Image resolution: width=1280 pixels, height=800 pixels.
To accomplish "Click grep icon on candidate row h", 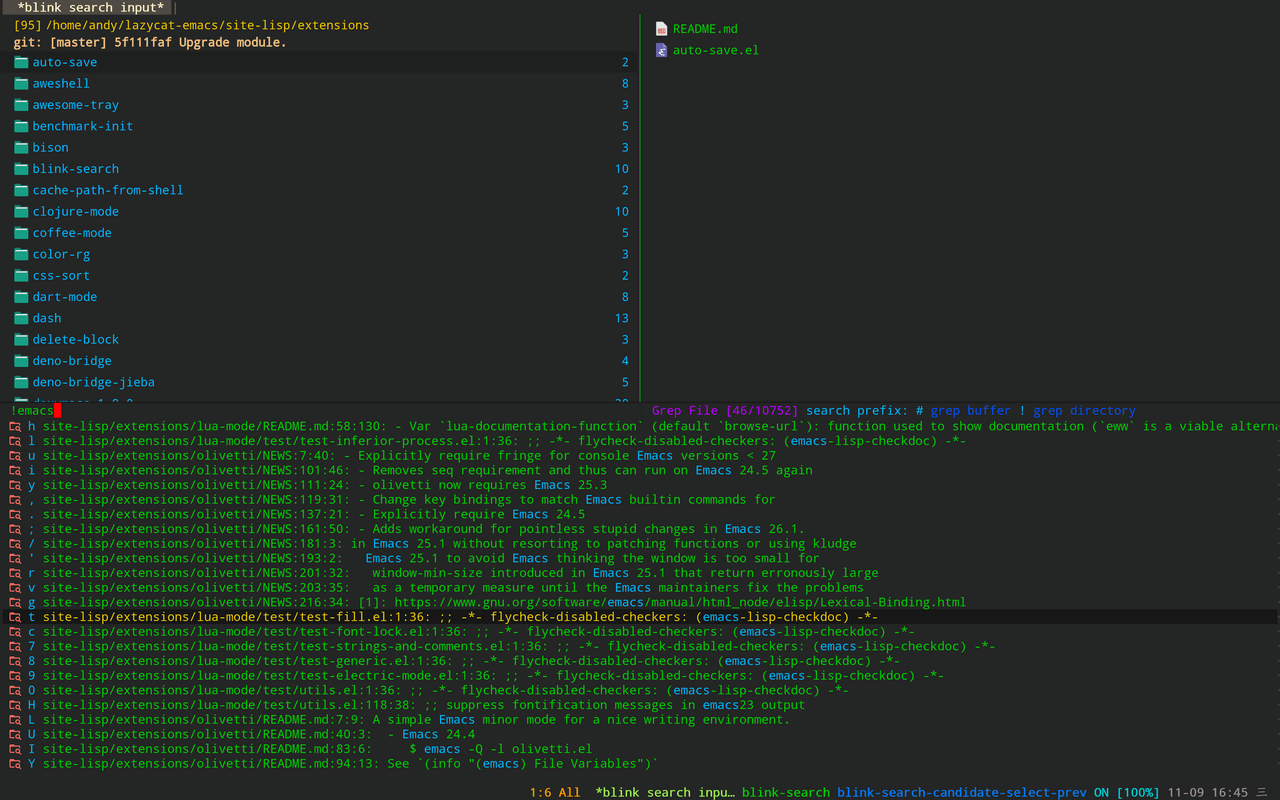I will 15,426.
